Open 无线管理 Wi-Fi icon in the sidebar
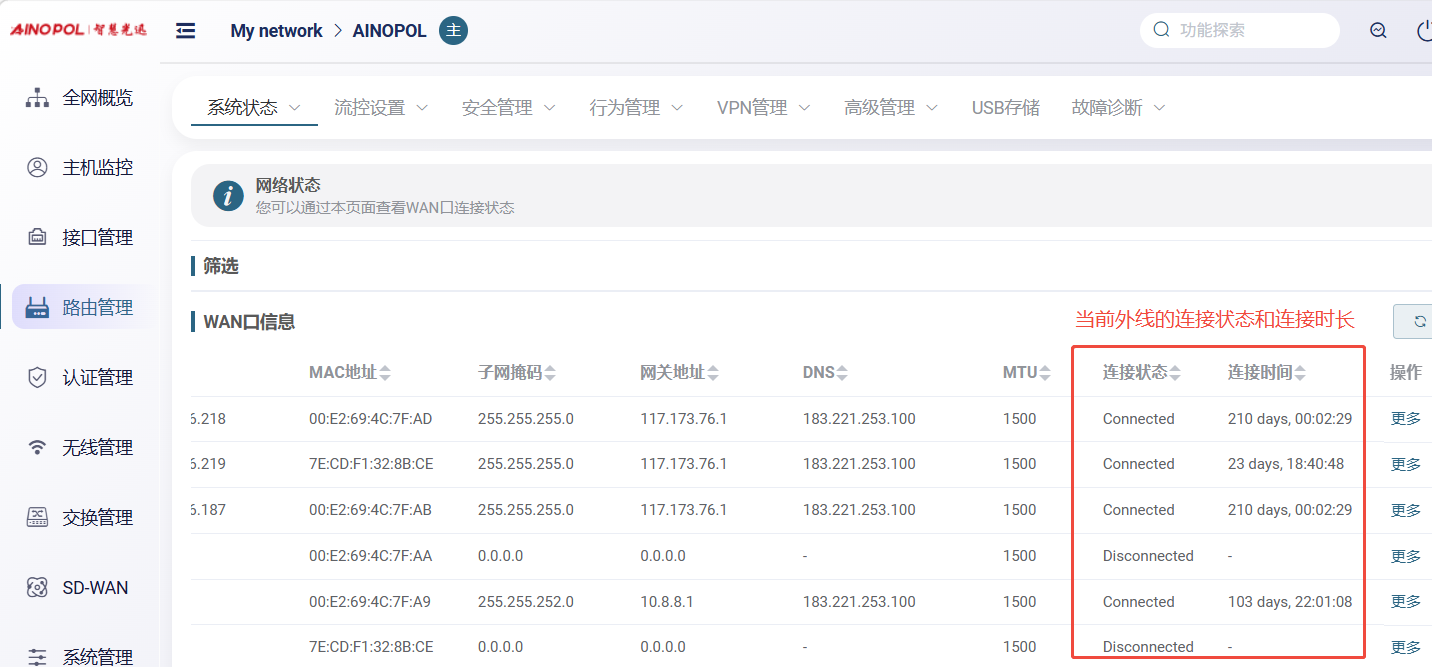 37,448
